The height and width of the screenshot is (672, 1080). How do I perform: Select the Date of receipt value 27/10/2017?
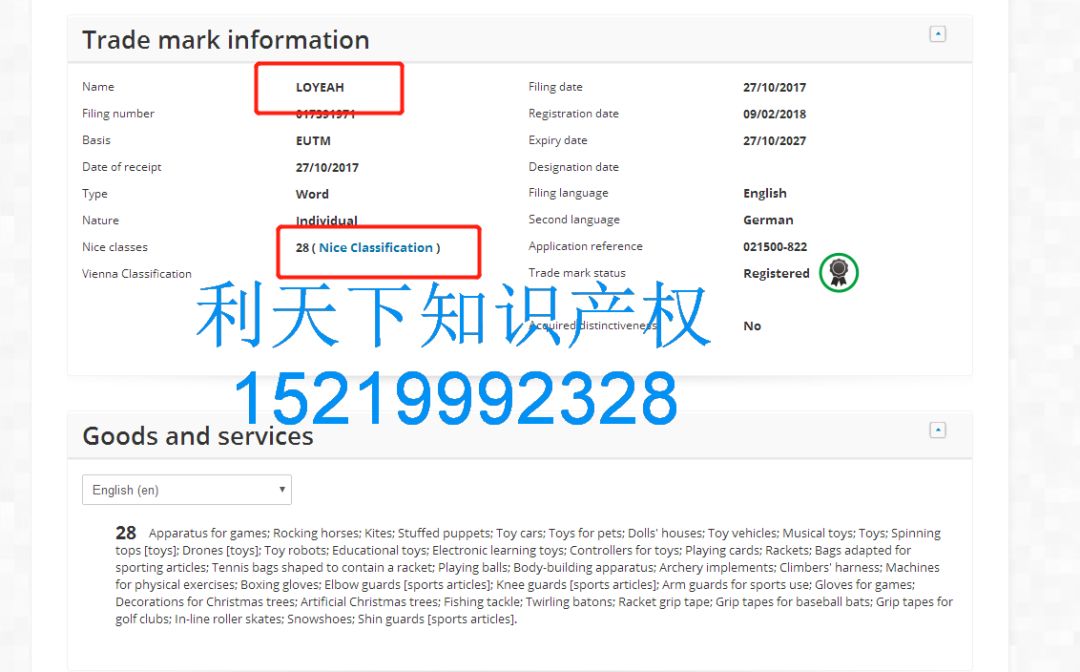click(x=327, y=167)
